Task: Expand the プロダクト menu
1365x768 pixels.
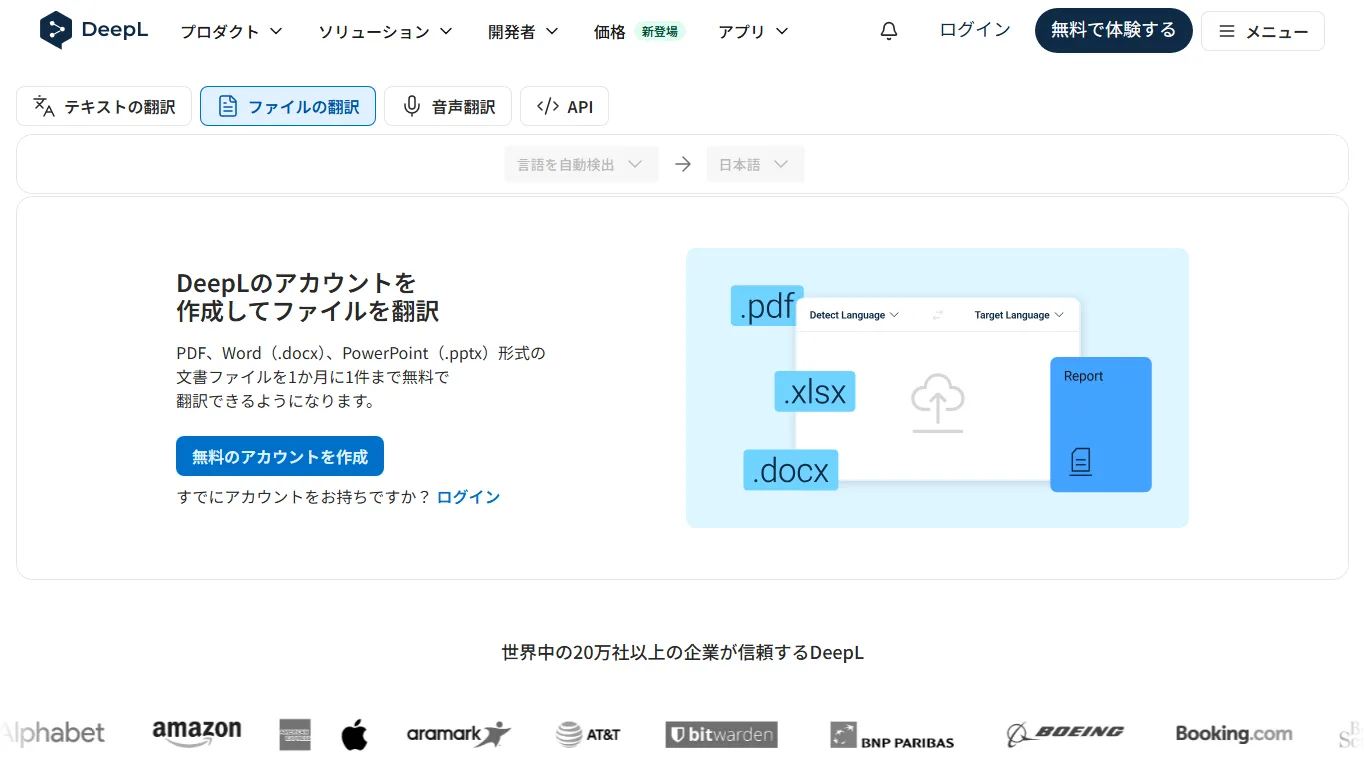Action: pyautogui.click(x=232, y=31)
